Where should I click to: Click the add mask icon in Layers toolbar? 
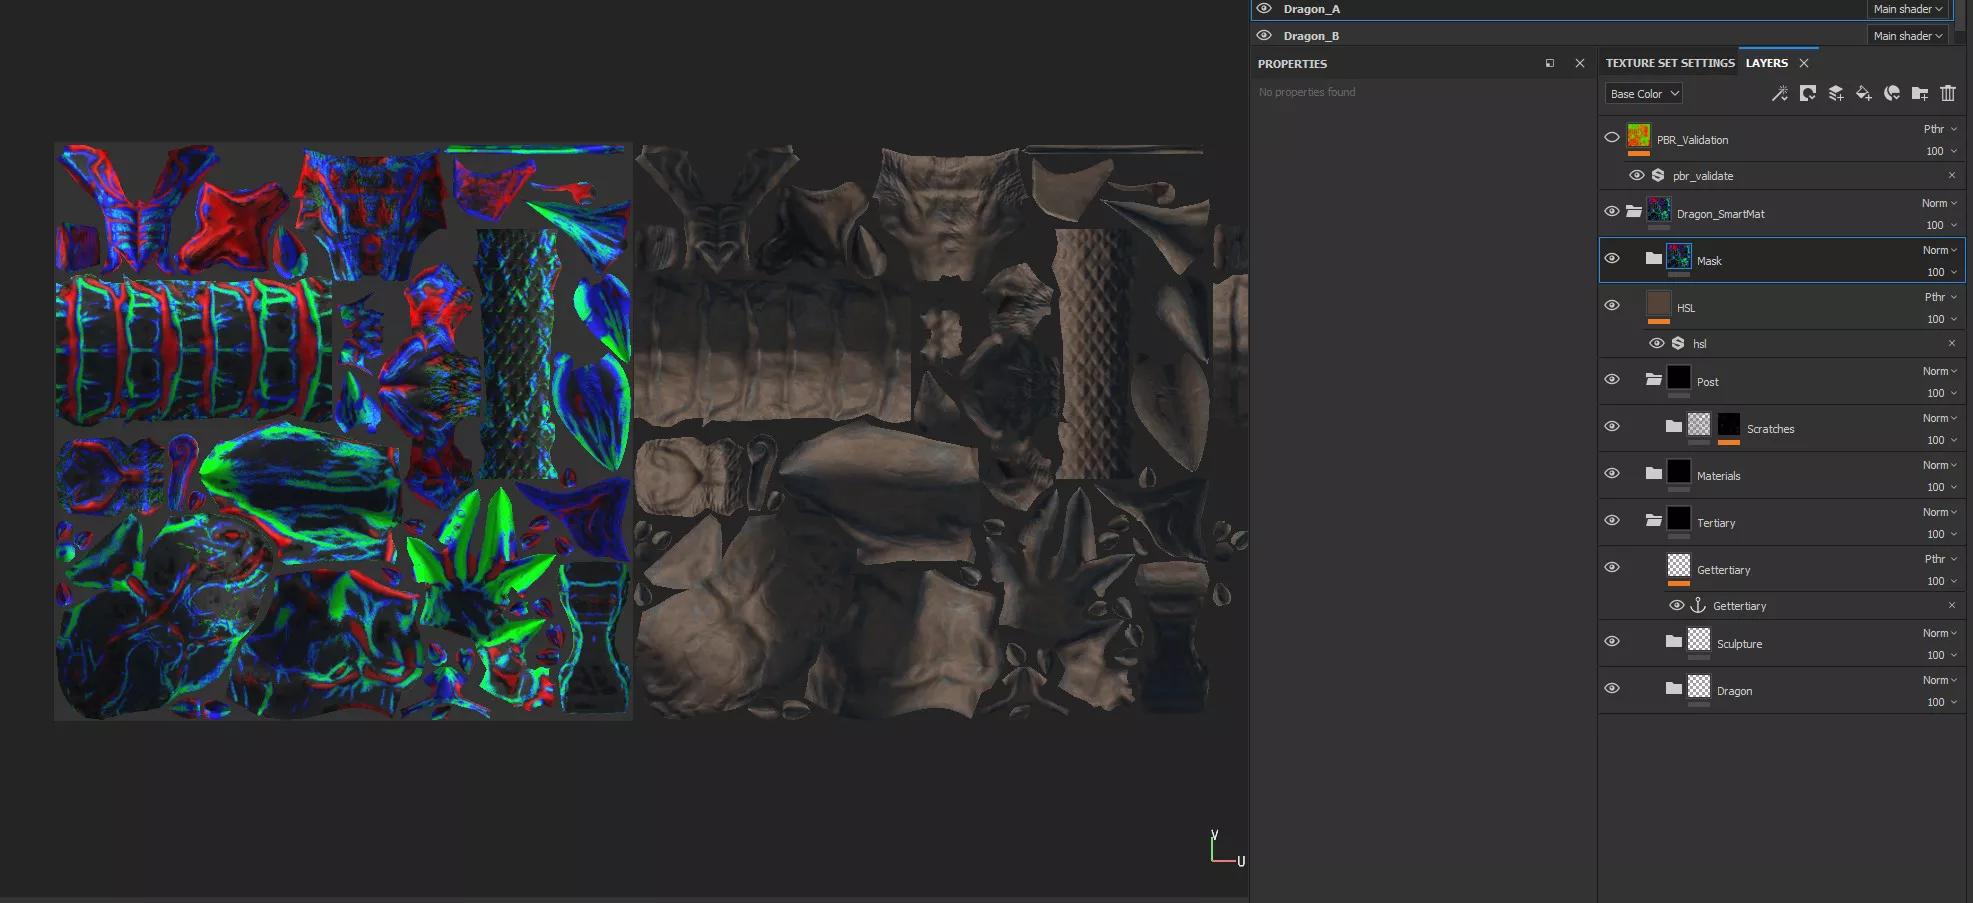[1807, 94]
